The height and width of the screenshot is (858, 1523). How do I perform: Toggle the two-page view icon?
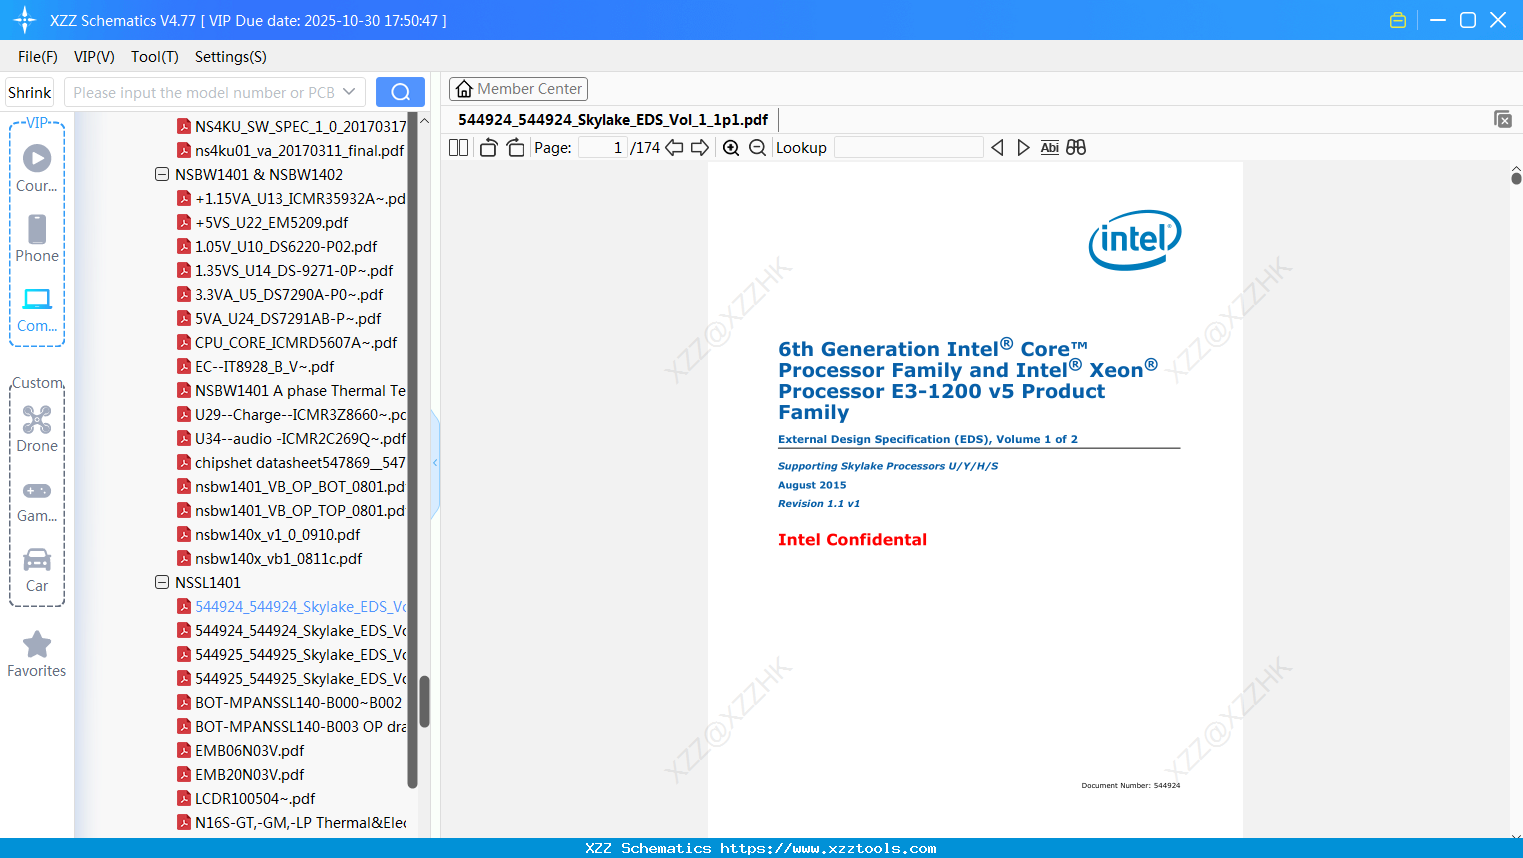(458, 147)
